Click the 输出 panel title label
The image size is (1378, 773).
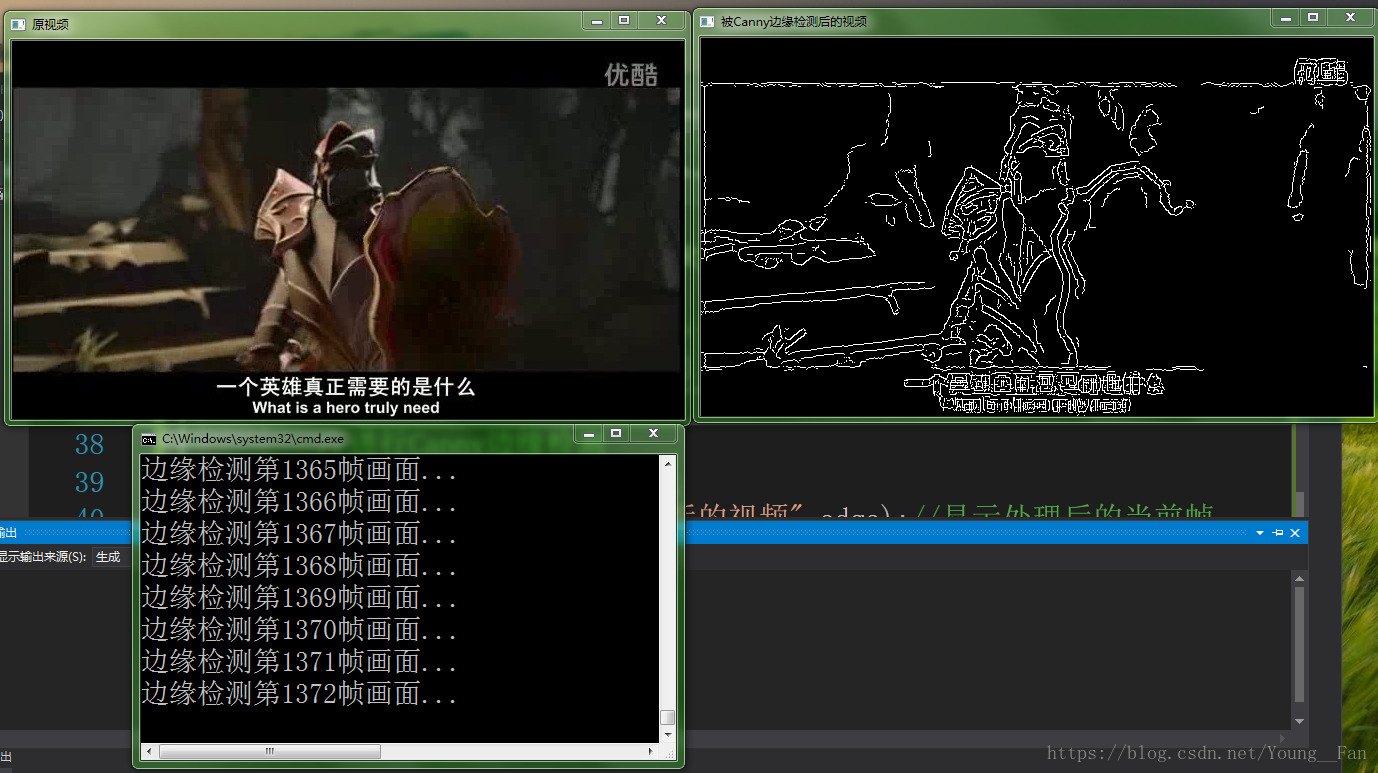(8, 533)
